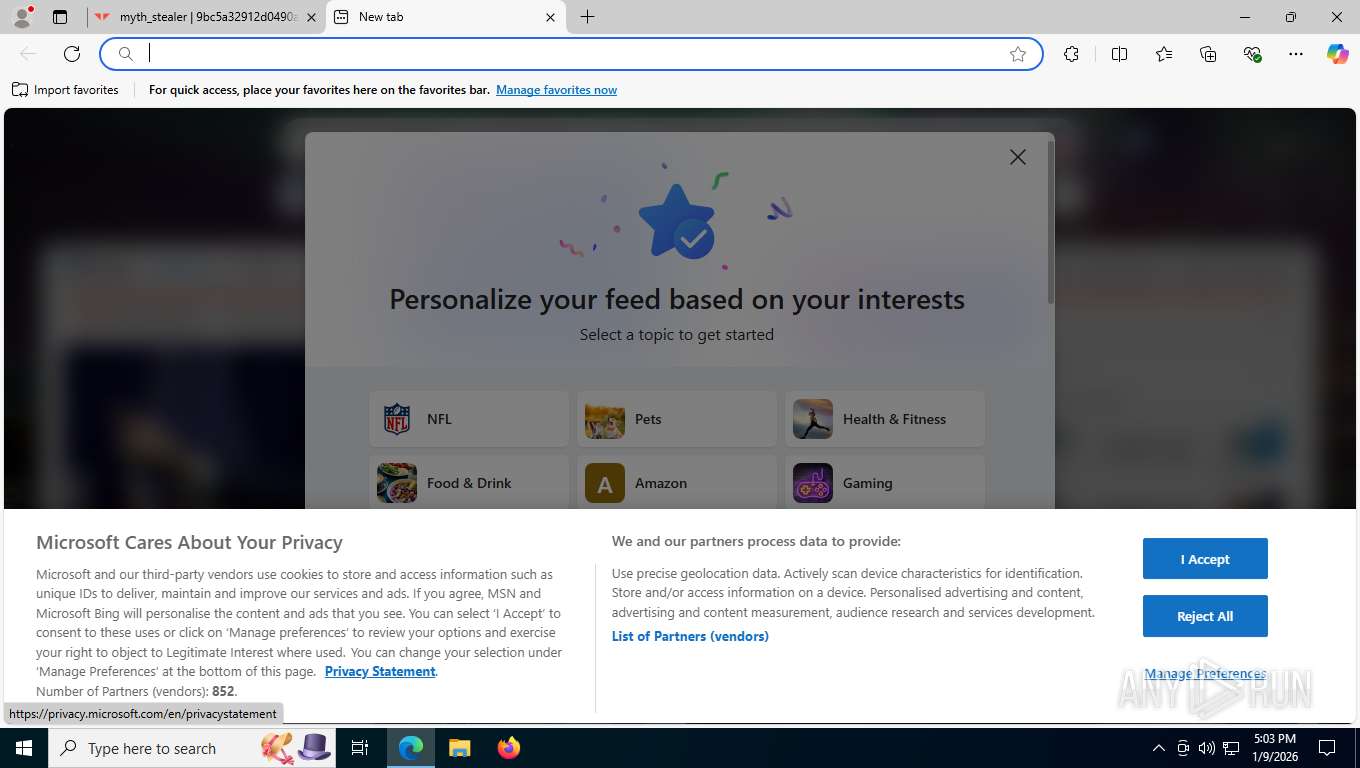Open the notification center icon
Screen dimensions: 1360x768
(1327, 748)
